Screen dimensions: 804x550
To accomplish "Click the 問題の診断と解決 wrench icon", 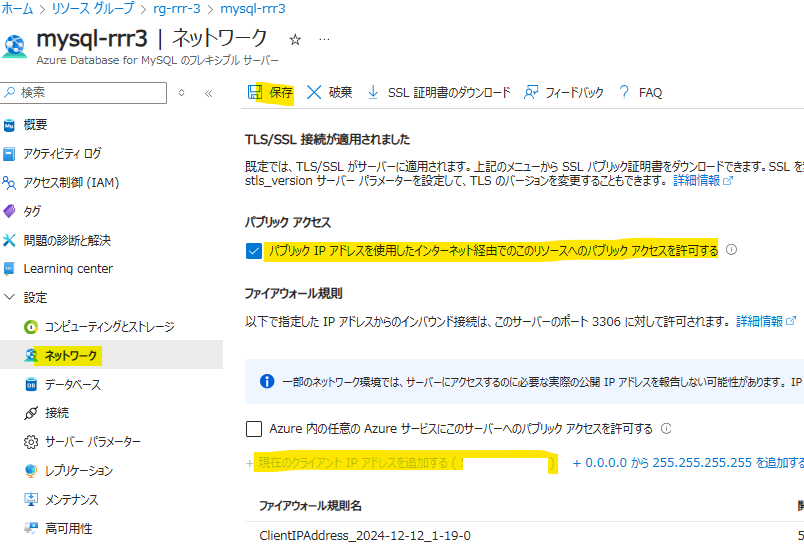I will pos(9,240).
